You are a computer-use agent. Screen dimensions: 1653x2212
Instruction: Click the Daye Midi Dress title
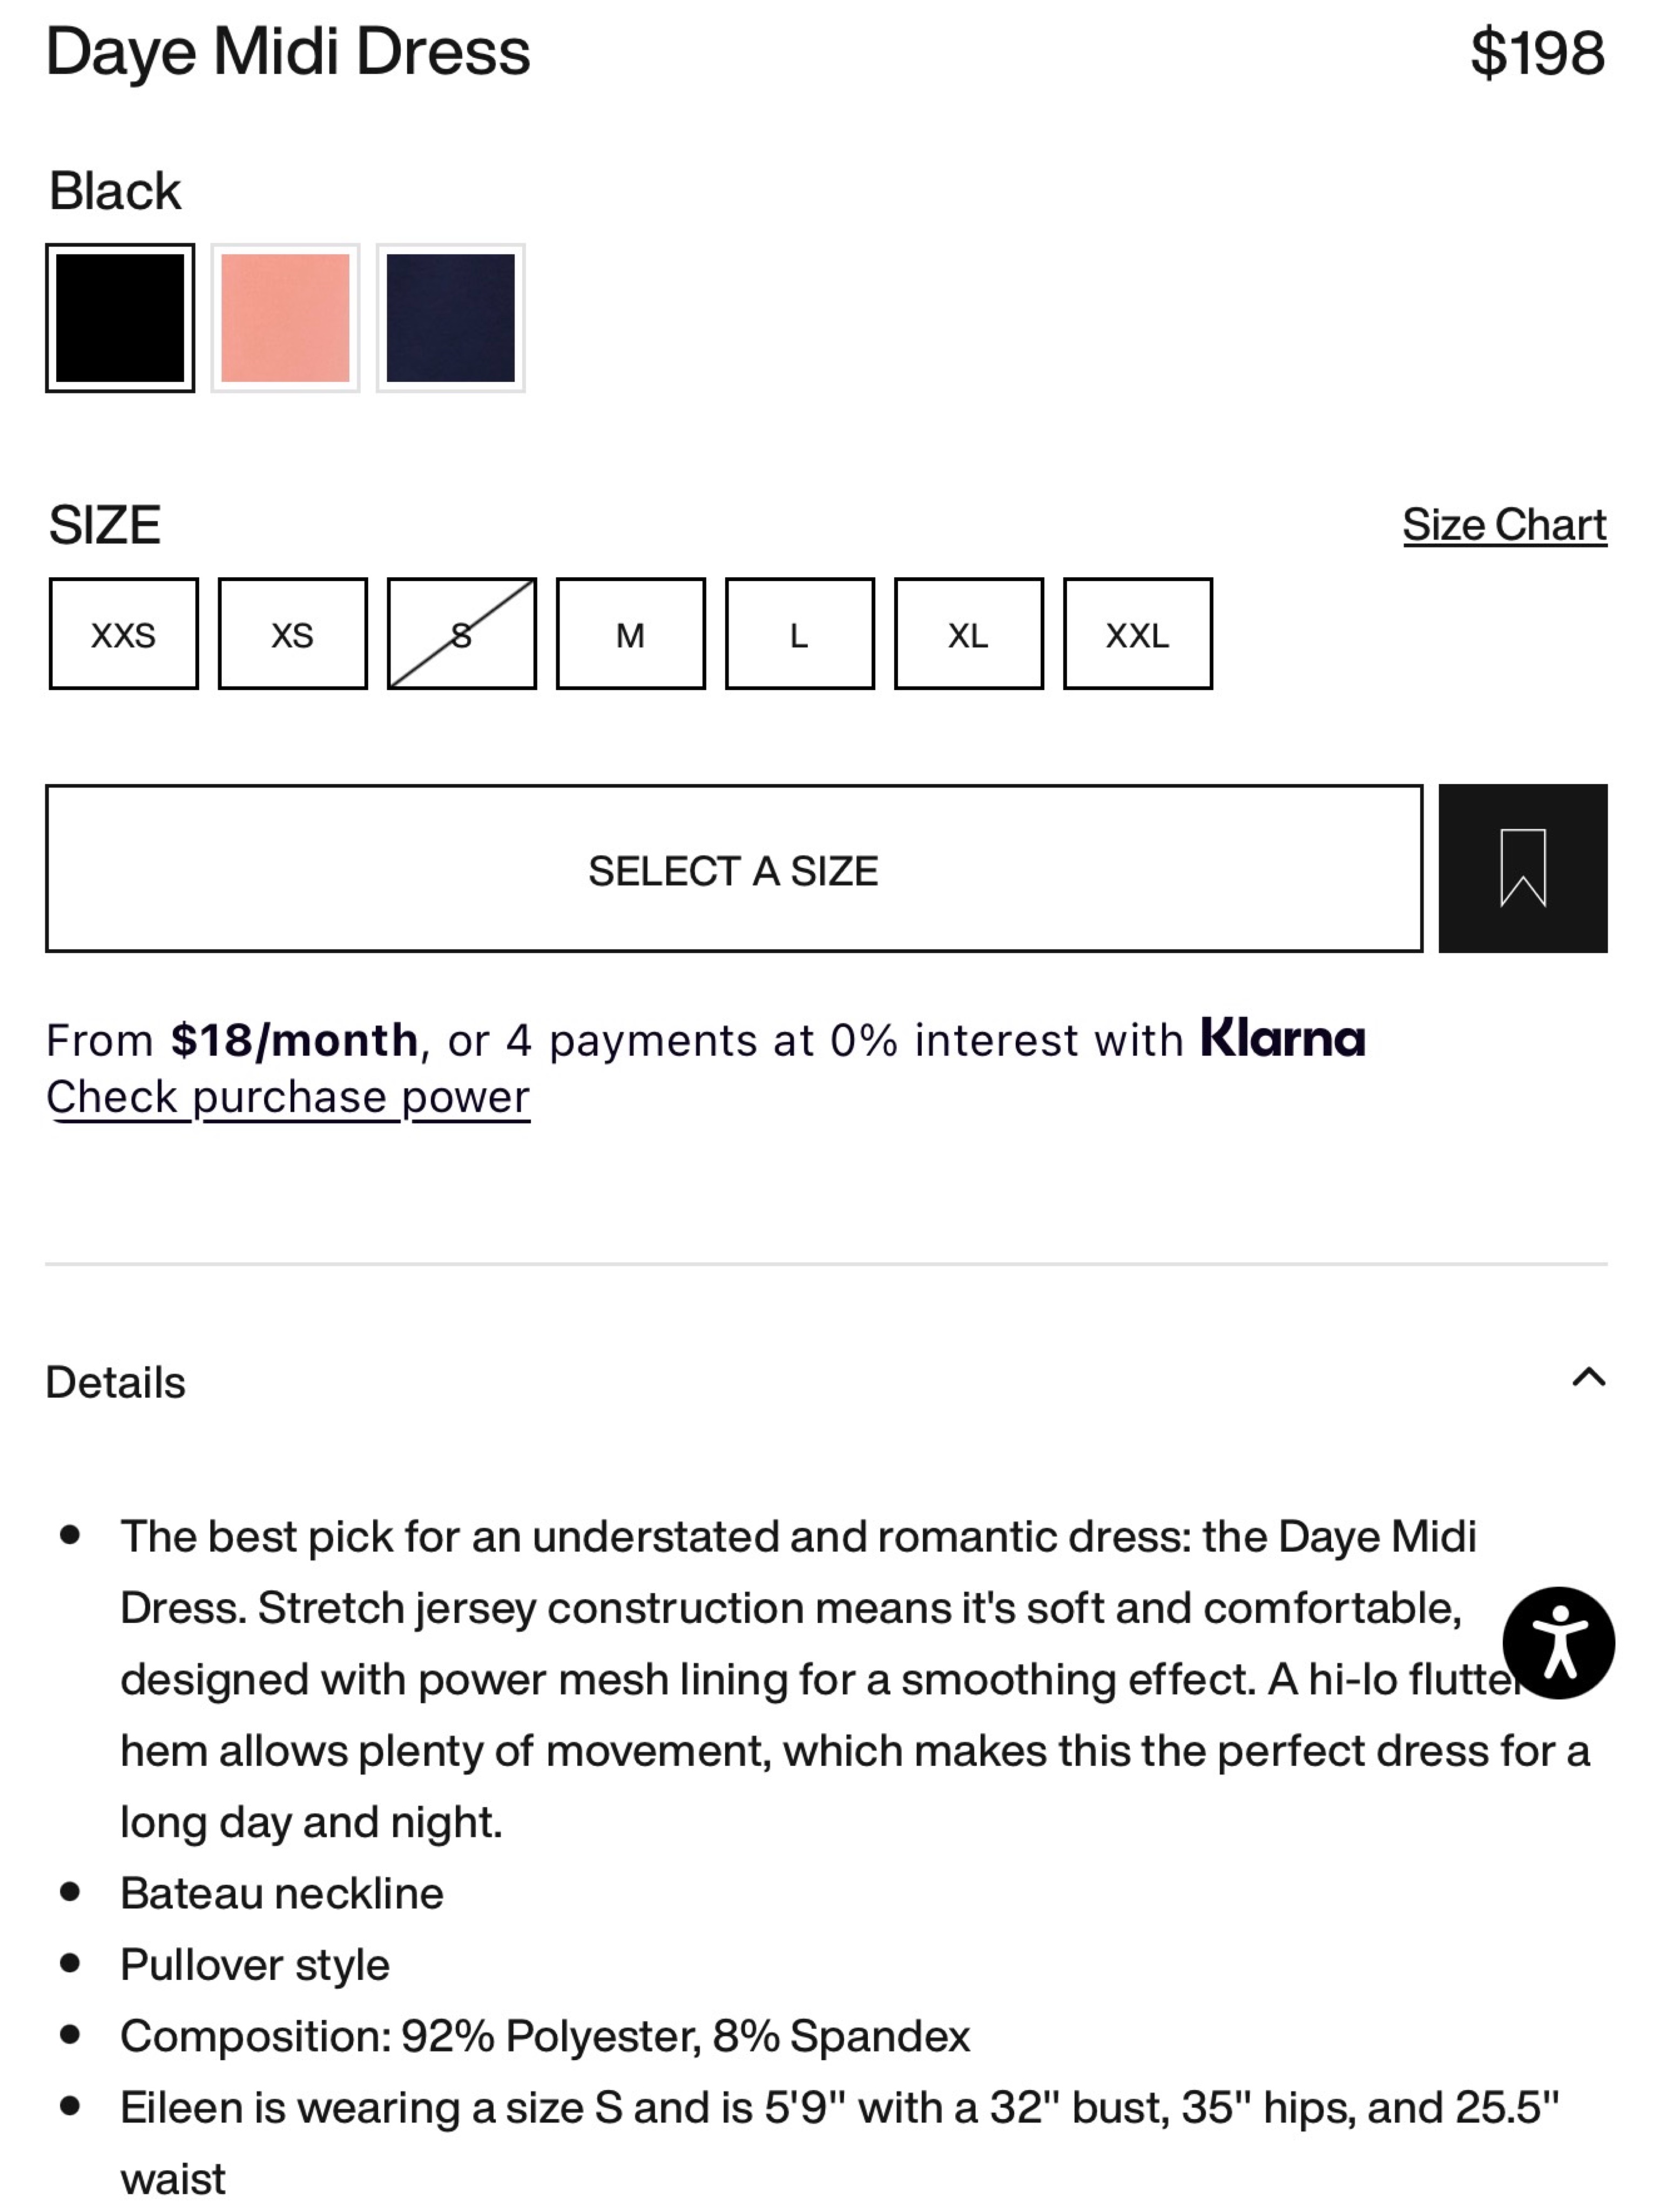click(x=288, y=52)
